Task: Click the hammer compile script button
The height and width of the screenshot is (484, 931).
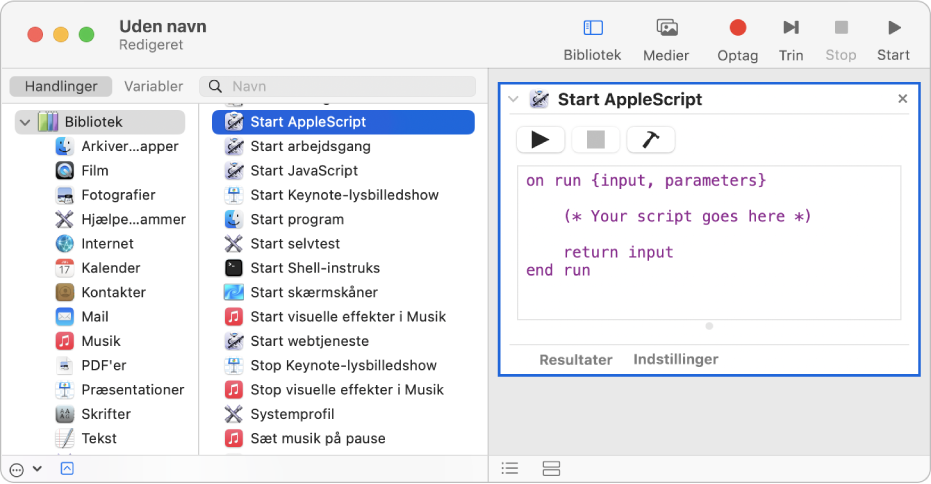Action: pyautogui.click(x=650, y=140)
